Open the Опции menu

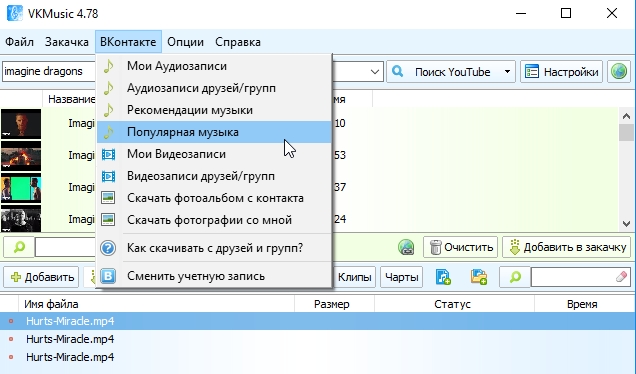185,42
